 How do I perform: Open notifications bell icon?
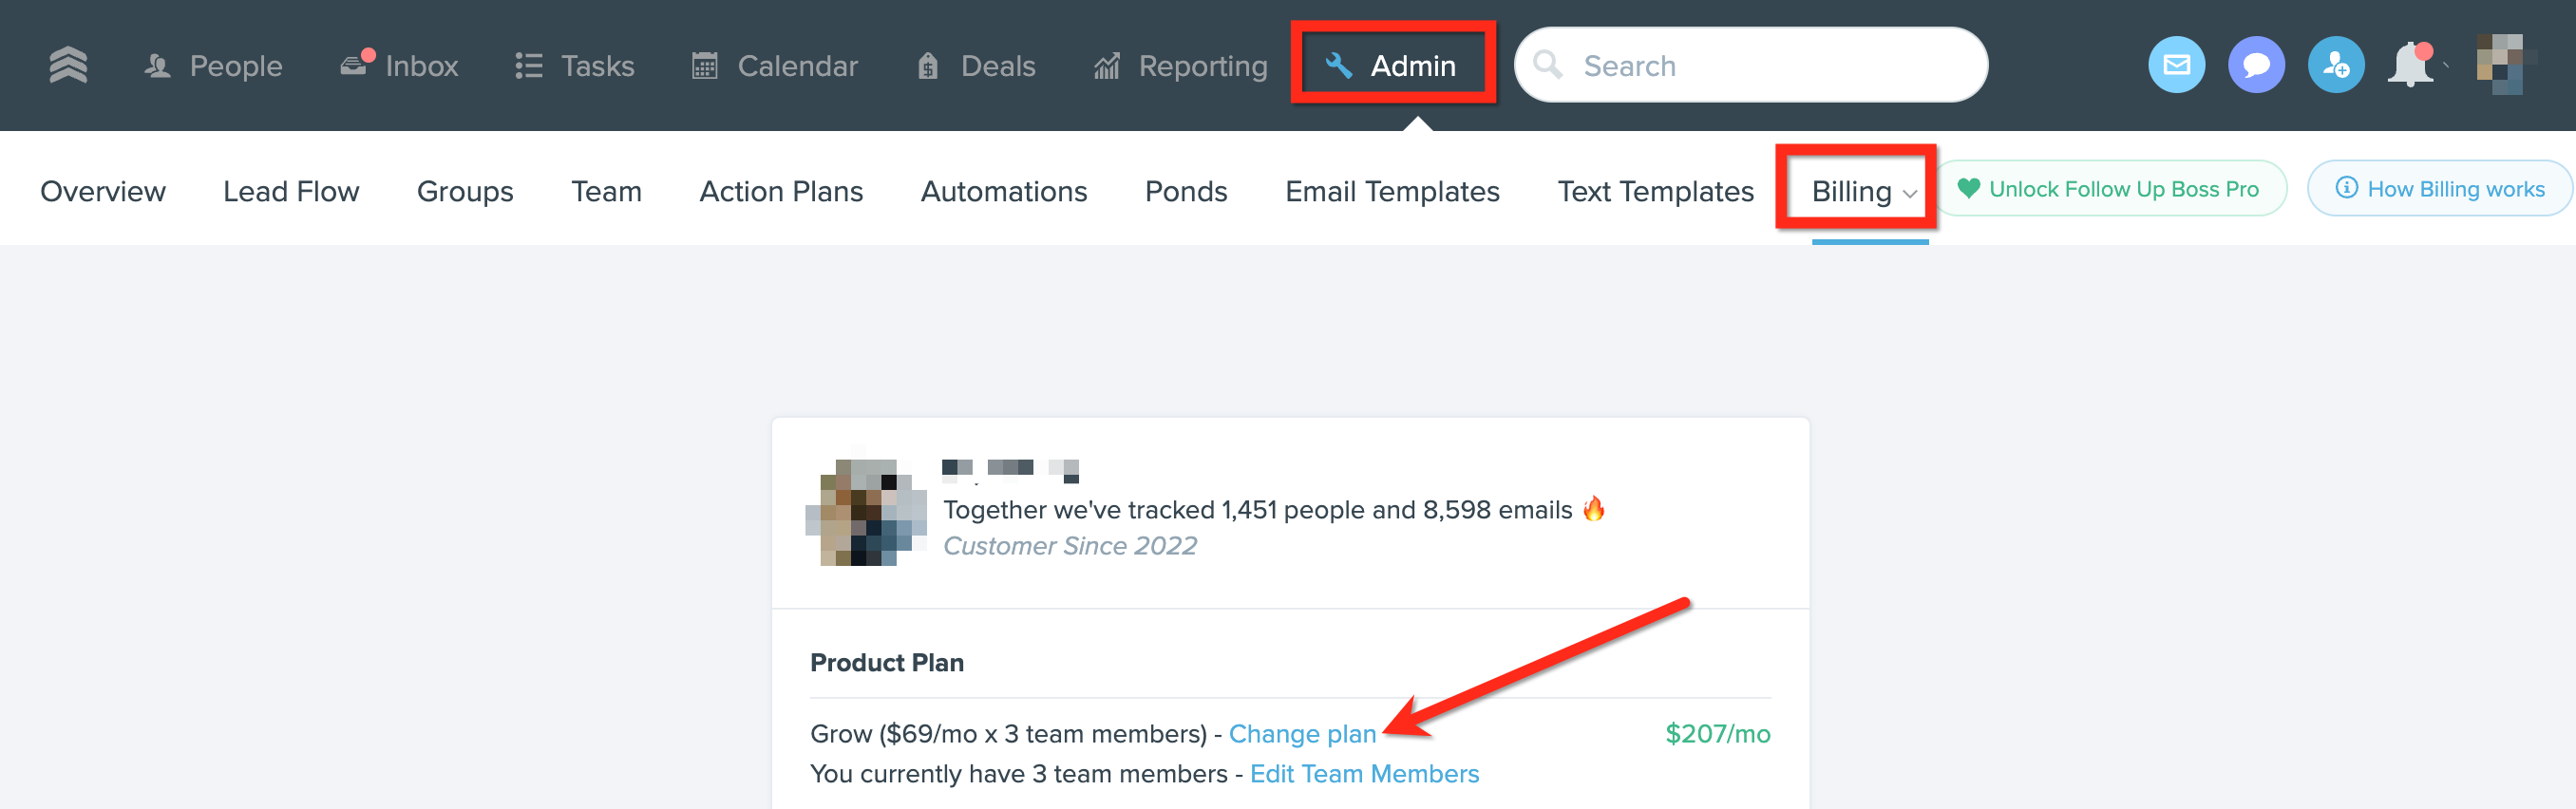click(x=2411, y=66)
